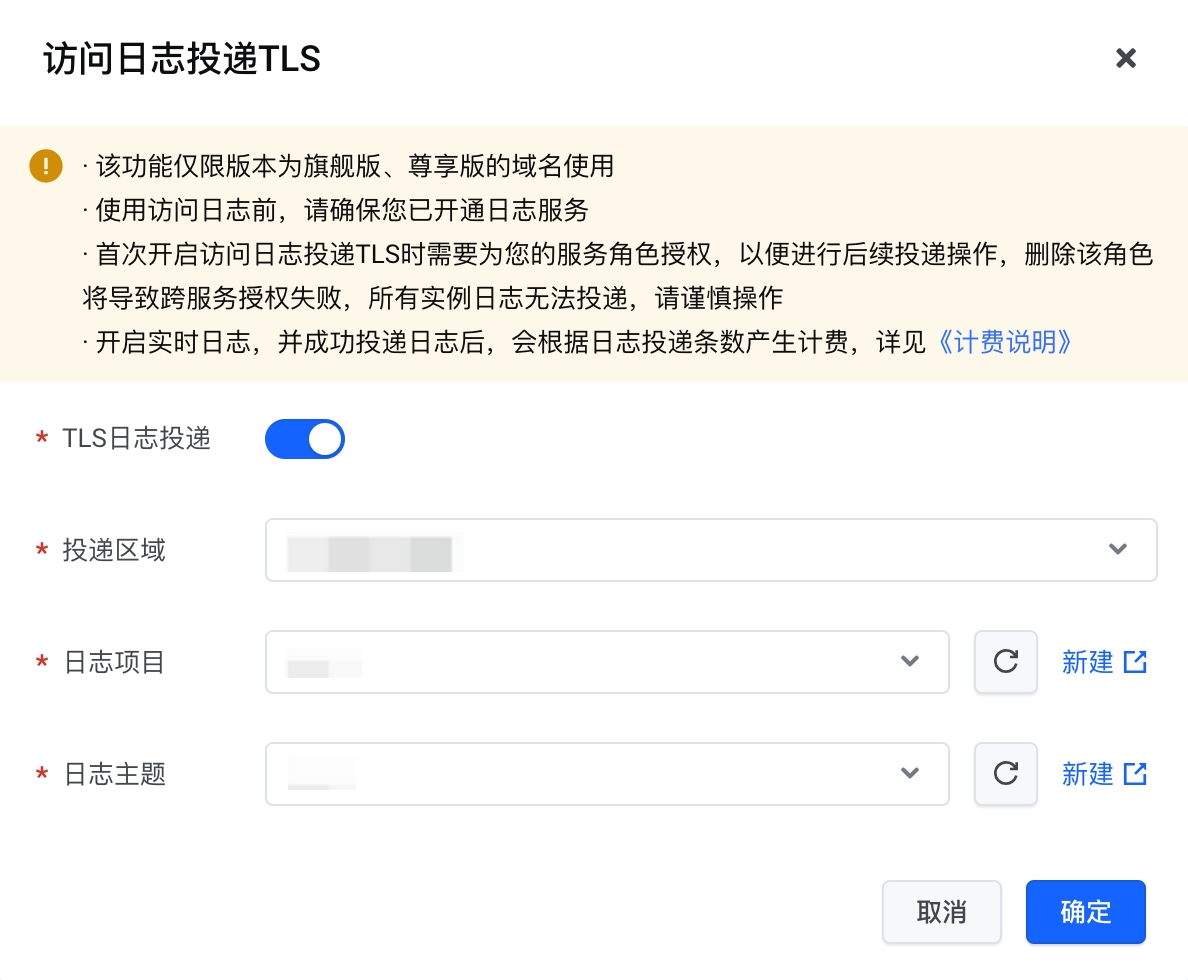Click the chevron arrow in 日志主题 field
Screen dimensions: 1188x980
pyautogui.click(x=910, y=773)
